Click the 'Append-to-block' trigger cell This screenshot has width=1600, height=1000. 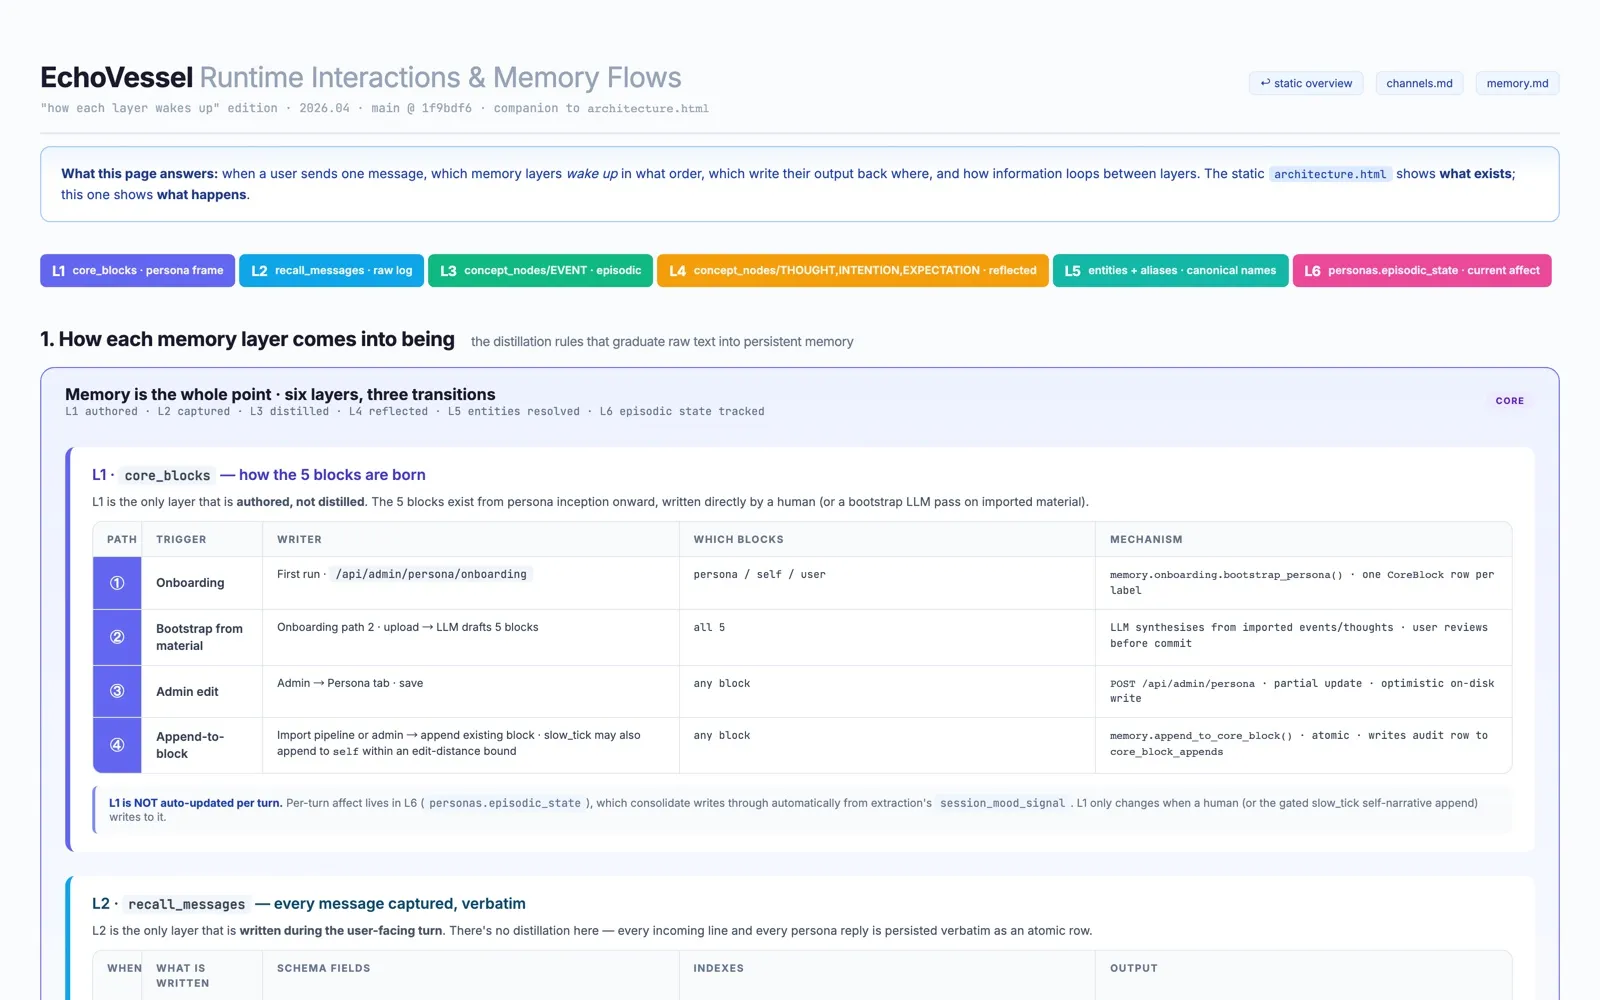pos(202,745)
